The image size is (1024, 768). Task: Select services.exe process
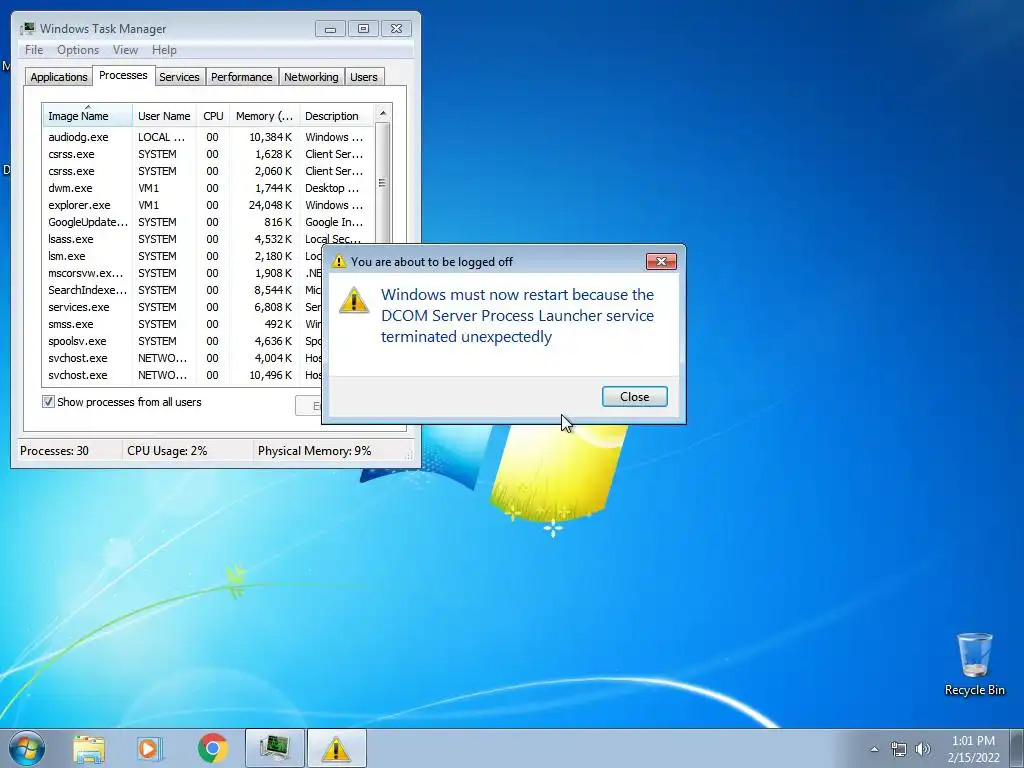coord(182,307)
